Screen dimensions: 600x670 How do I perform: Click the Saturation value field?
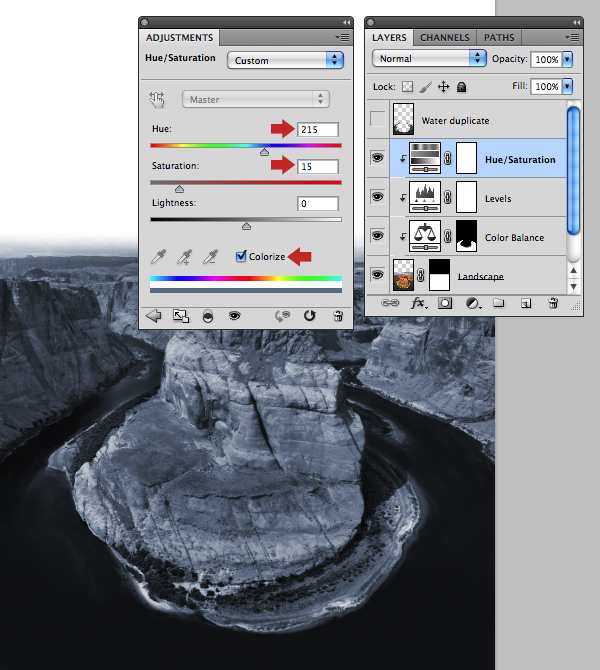click(x=318, y=167)
